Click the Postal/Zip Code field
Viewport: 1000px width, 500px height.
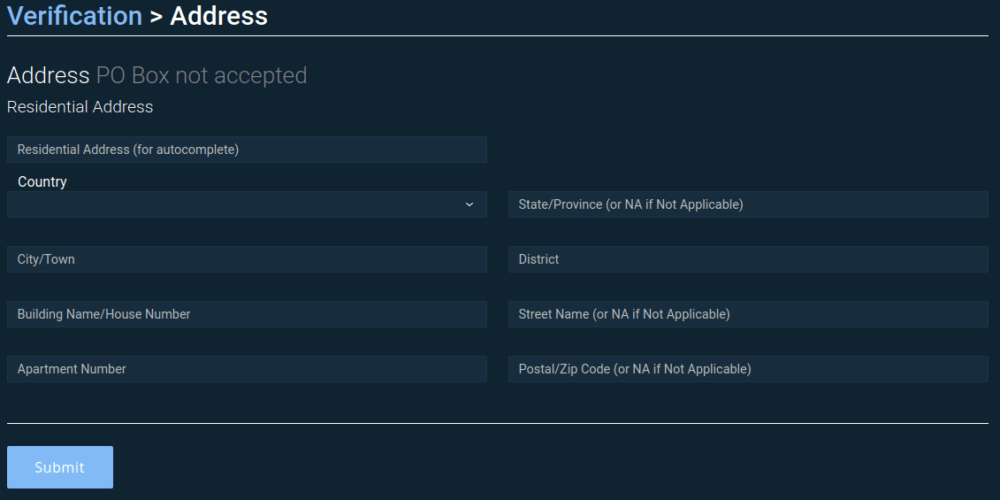[x=747, y=369]
